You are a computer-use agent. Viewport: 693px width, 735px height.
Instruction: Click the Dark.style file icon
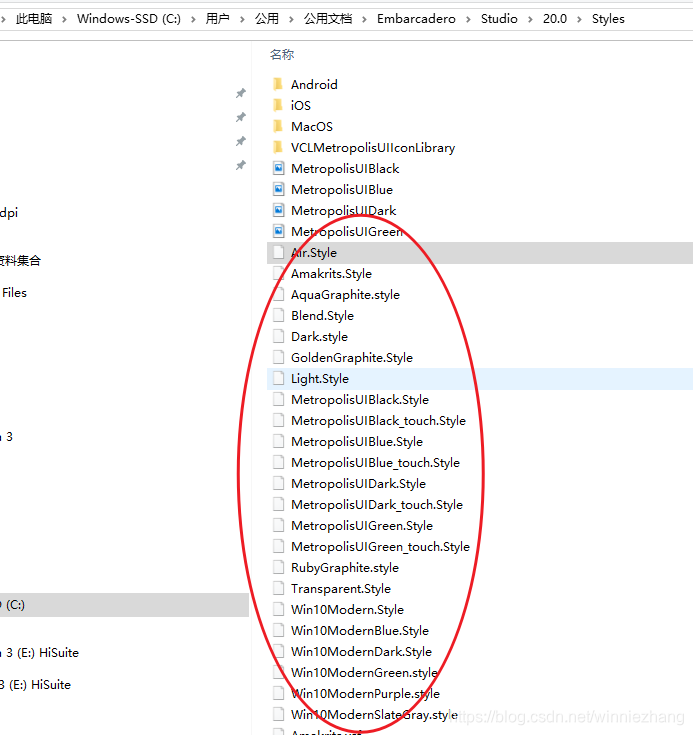tap(279, 337)
